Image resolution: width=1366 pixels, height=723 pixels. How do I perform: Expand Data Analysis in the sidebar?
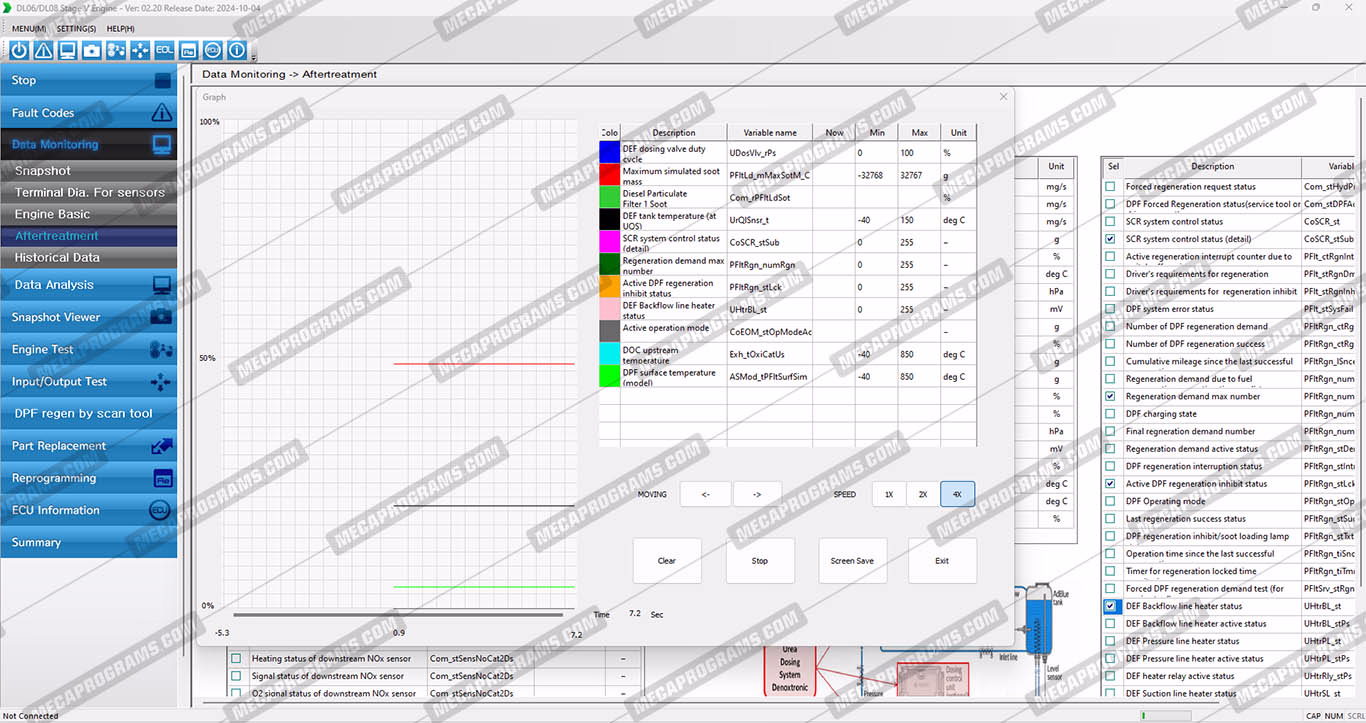[88, 285]
